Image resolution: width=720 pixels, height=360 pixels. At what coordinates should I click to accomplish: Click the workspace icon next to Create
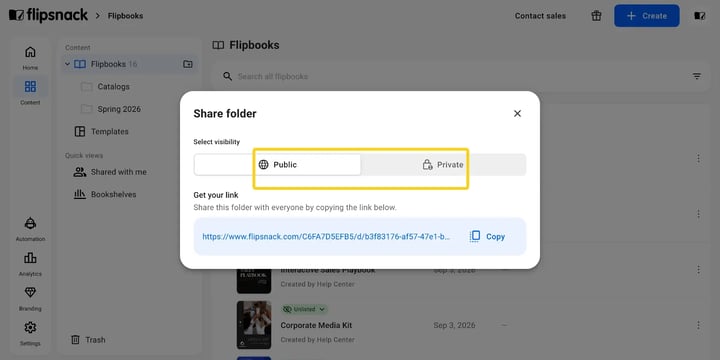700,16
